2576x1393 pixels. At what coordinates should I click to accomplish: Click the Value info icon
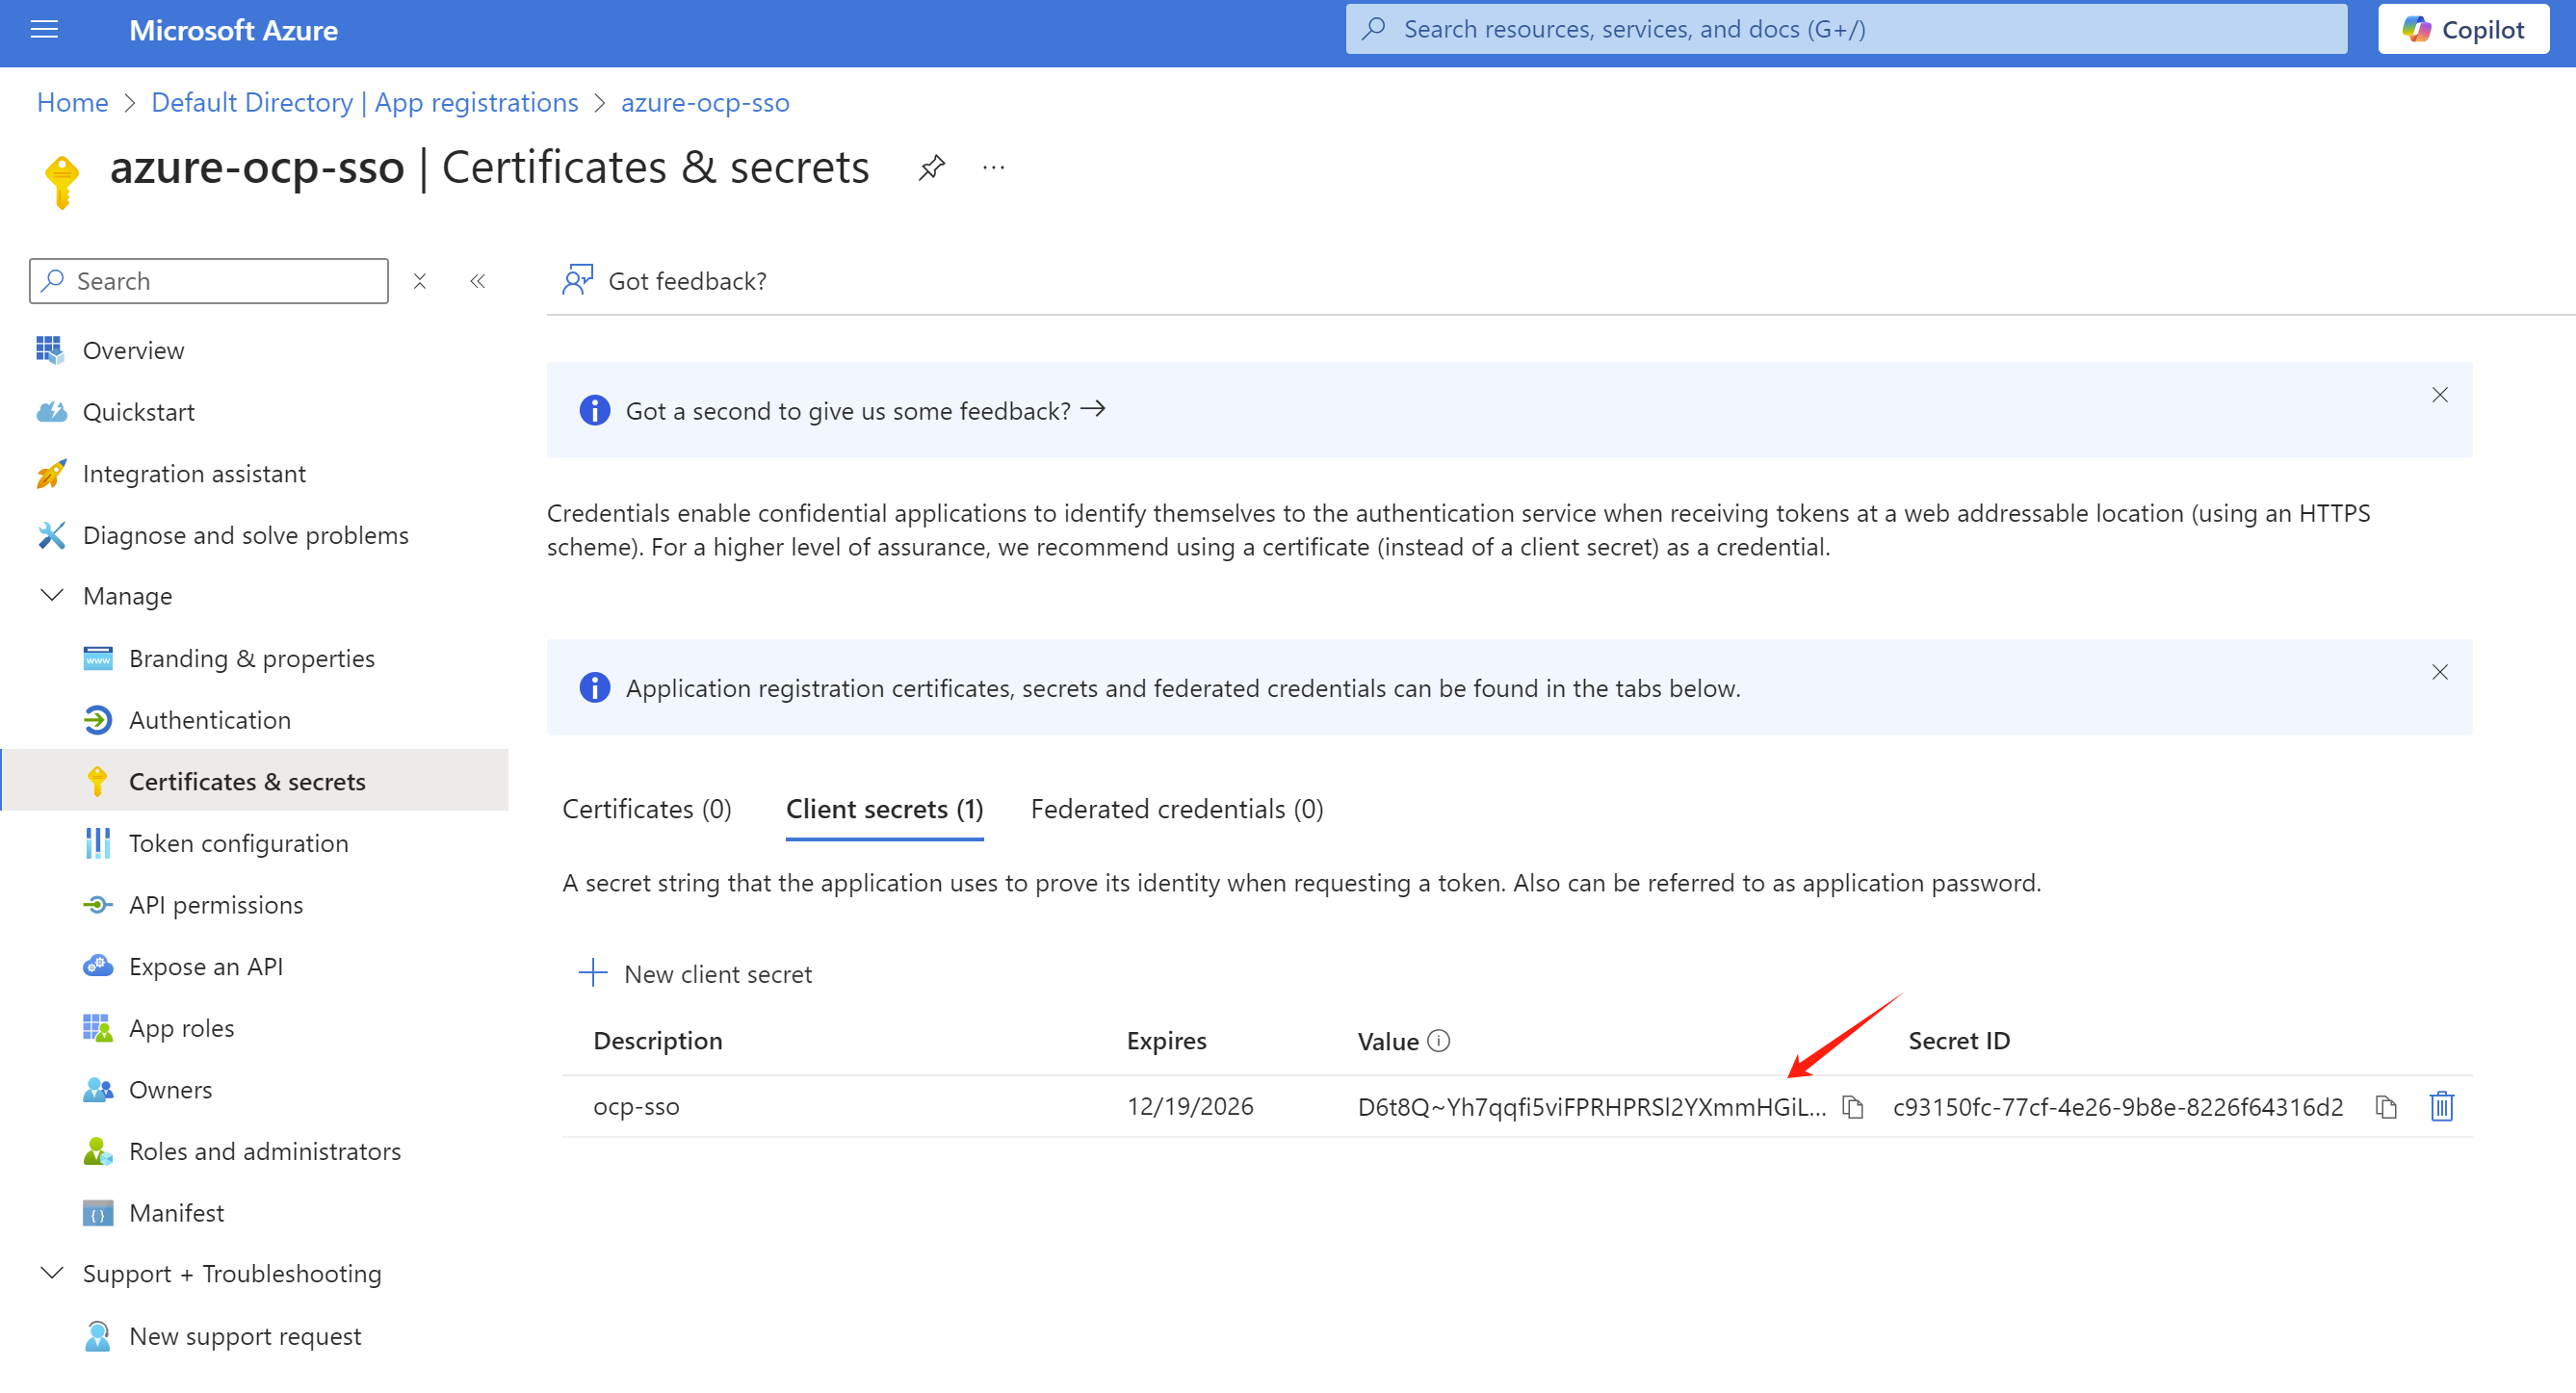coord(1438,1041)
